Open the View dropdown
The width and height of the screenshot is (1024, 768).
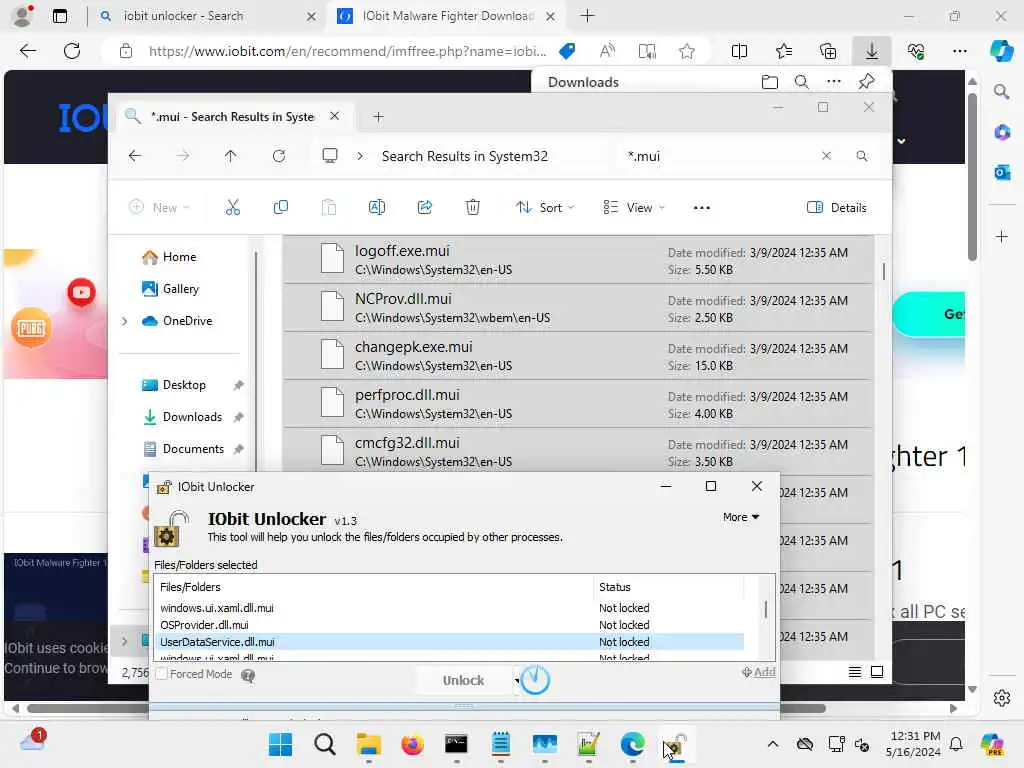click(x=634, y=208)
